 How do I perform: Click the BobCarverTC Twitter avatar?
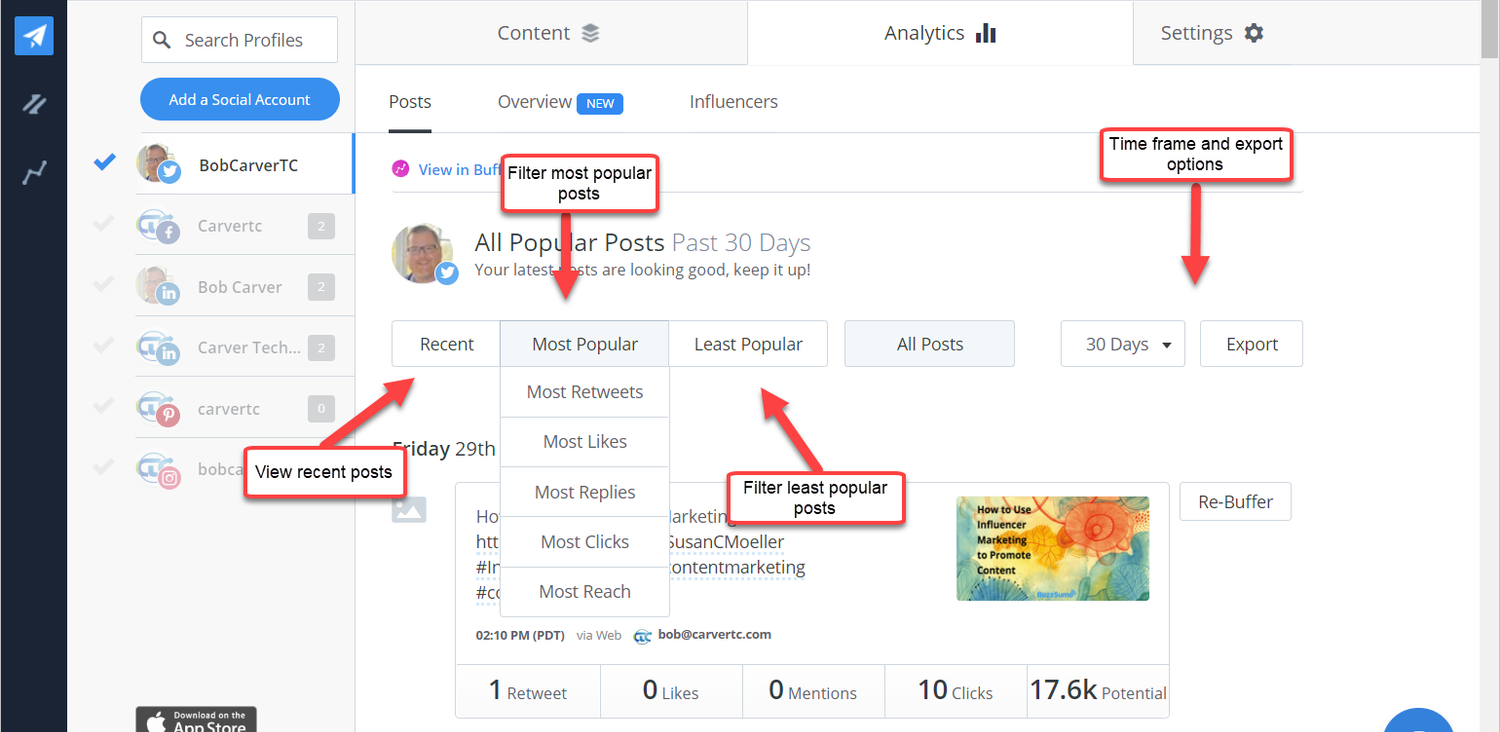(x=158, y=164)
